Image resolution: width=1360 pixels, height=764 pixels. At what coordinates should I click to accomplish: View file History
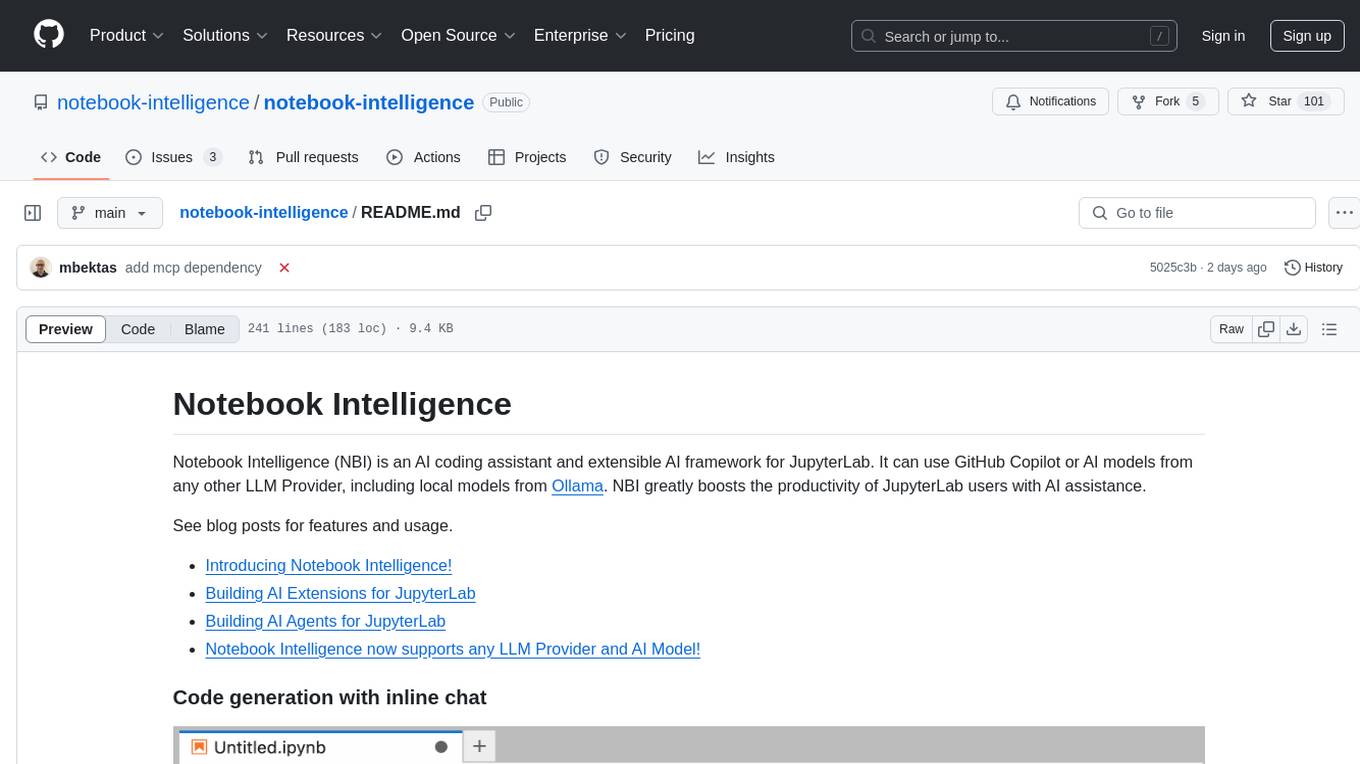point(1313,267)
